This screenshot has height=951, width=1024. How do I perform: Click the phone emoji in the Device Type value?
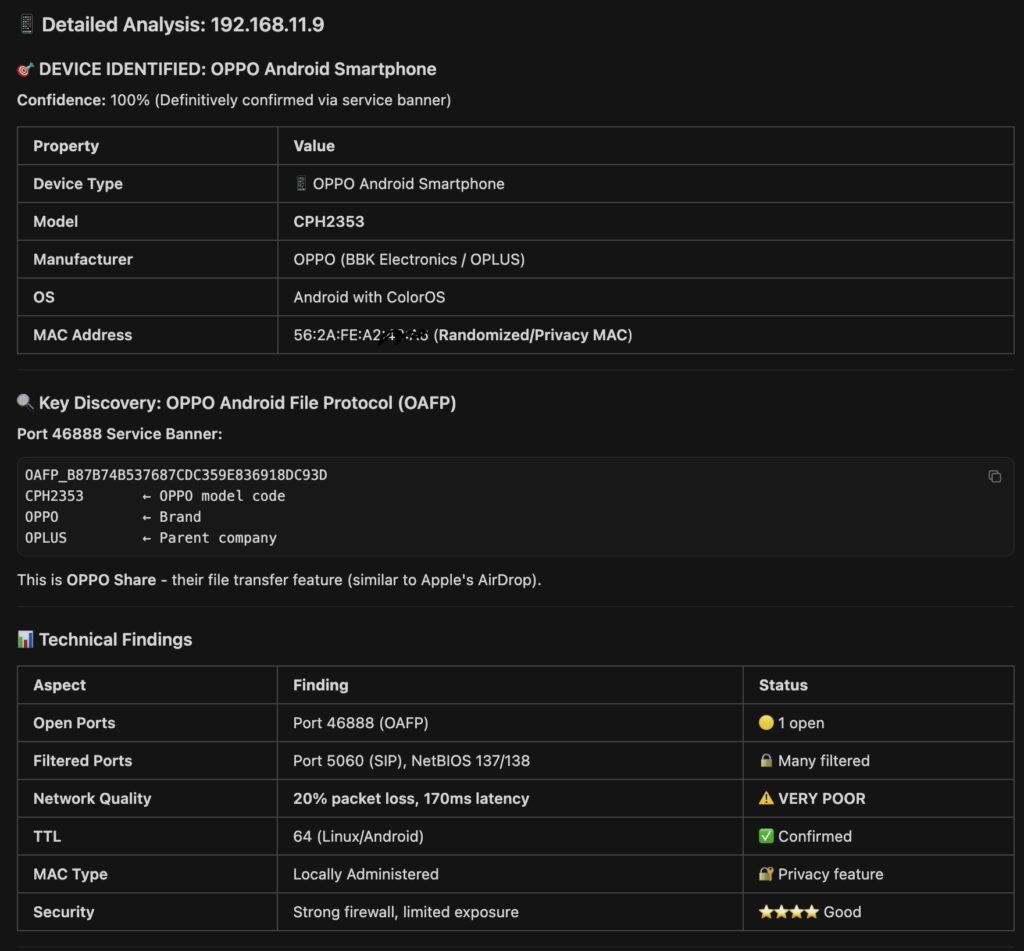pyautogui.click(x=301, y=184)
